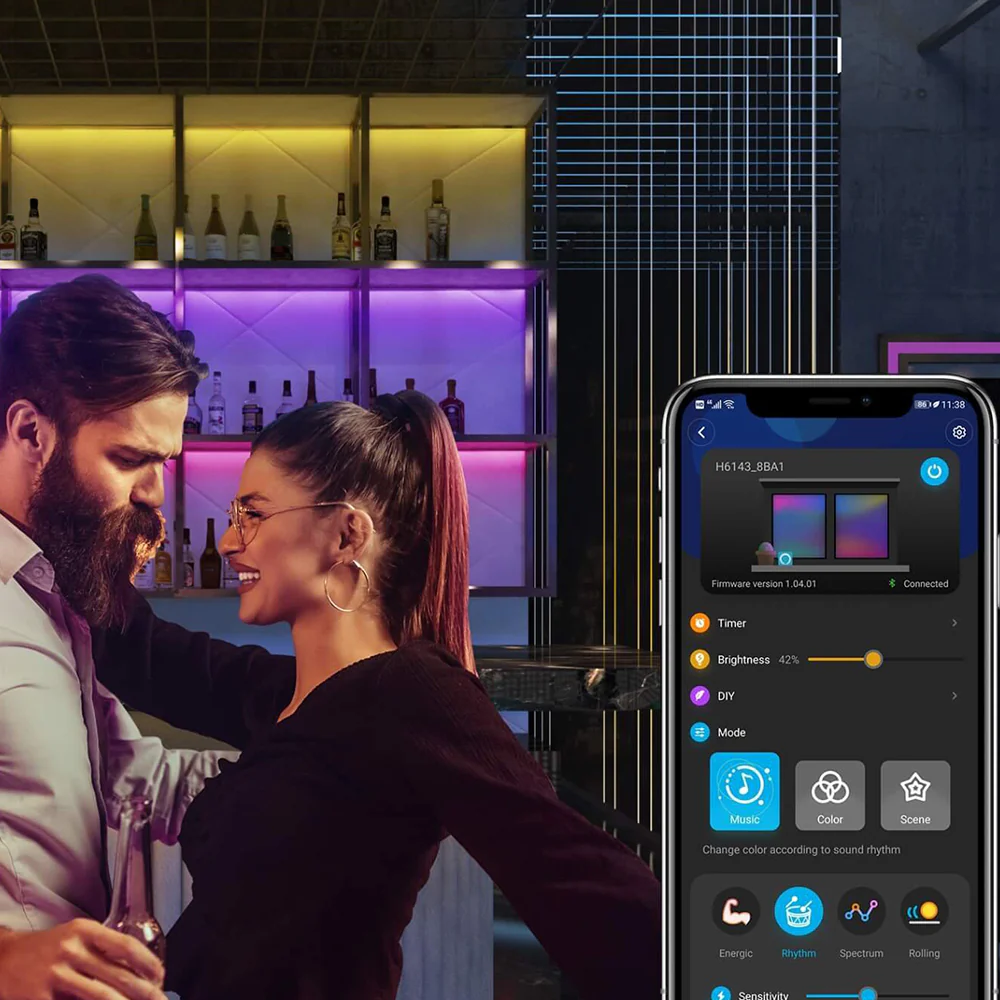Click the Bluetooth Connected status text
The height and width of the screenshot is (1000, 1000).
925,584
